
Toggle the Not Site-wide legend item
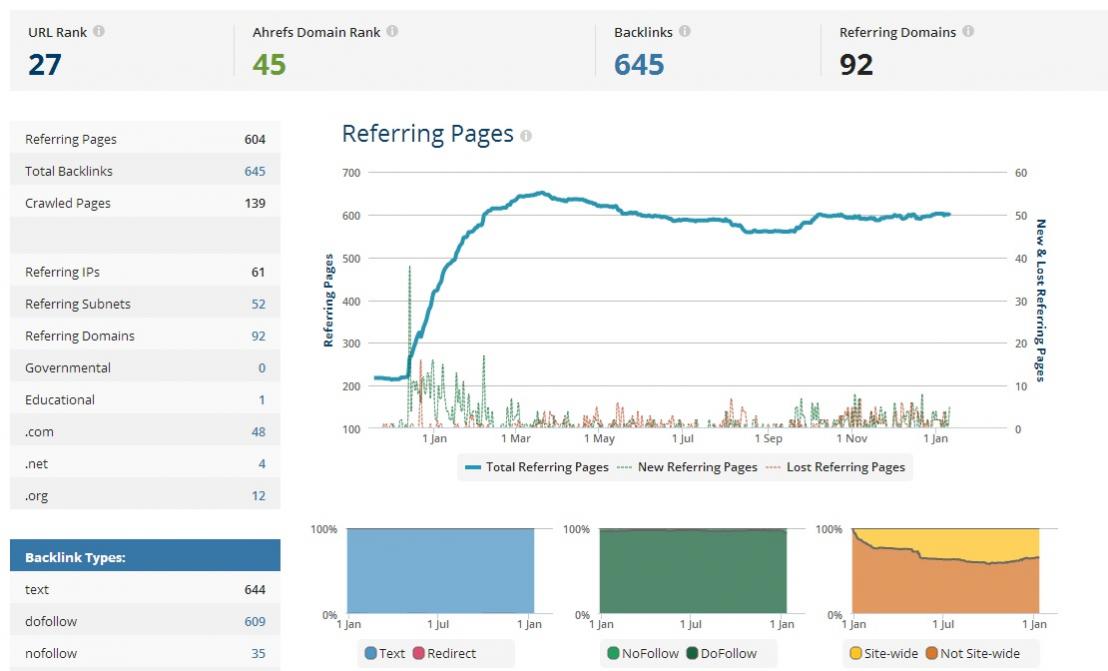[x=971, y=653]
